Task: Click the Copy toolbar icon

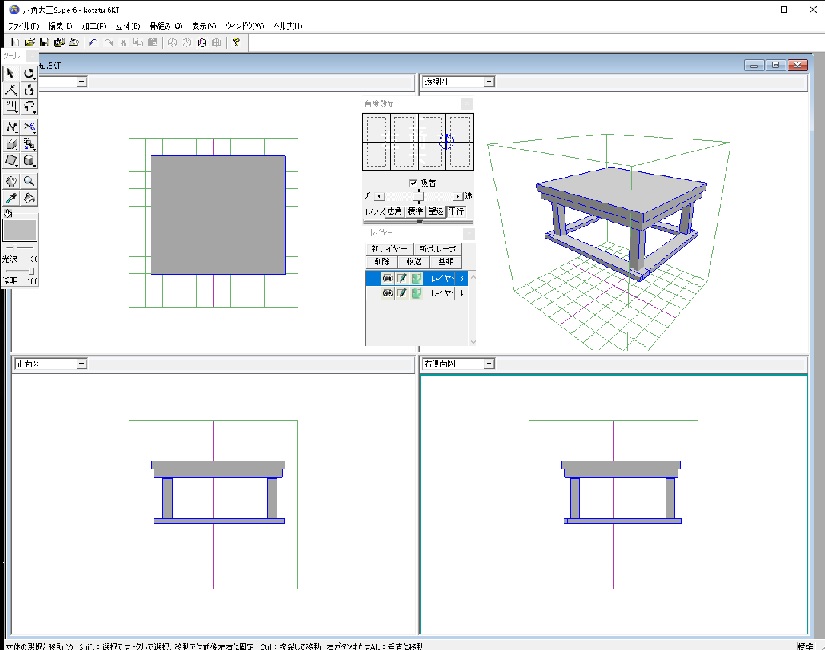Action: coord(138,43)
